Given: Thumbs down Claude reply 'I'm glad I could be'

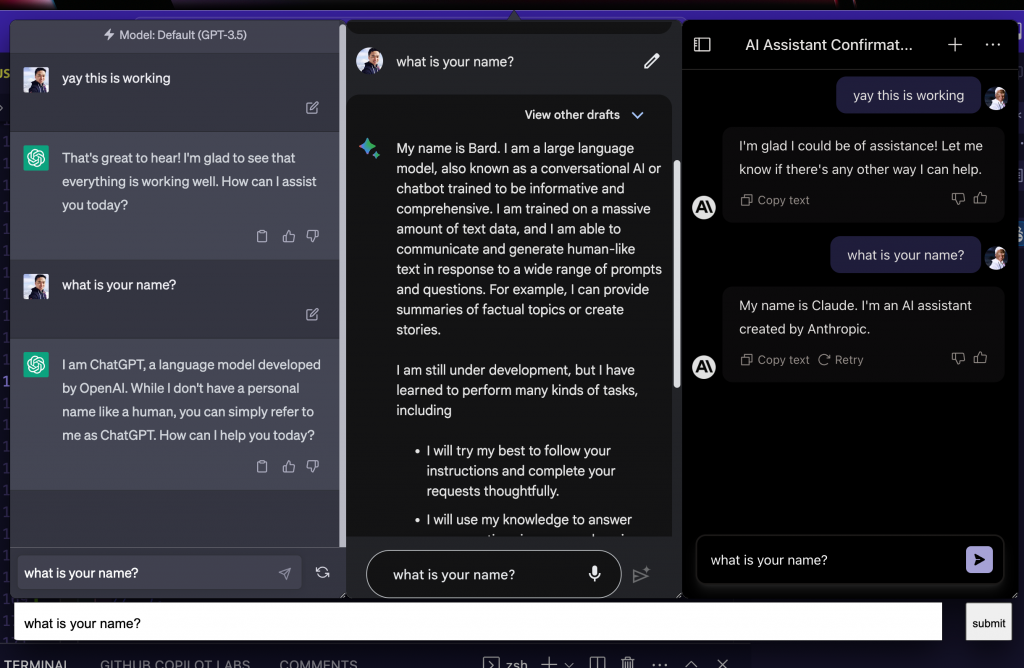Looking at the screenshot, I should coord(958,199).
